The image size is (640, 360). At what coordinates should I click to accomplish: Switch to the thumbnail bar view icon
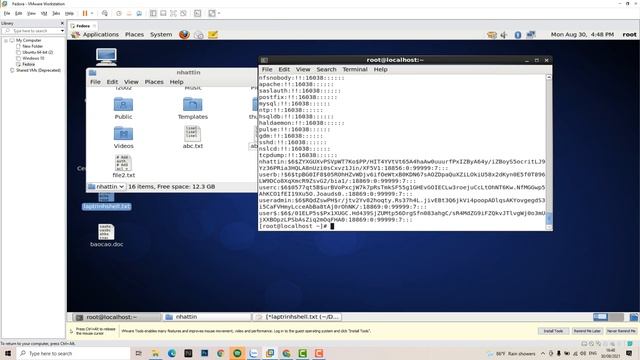[163, 13]
